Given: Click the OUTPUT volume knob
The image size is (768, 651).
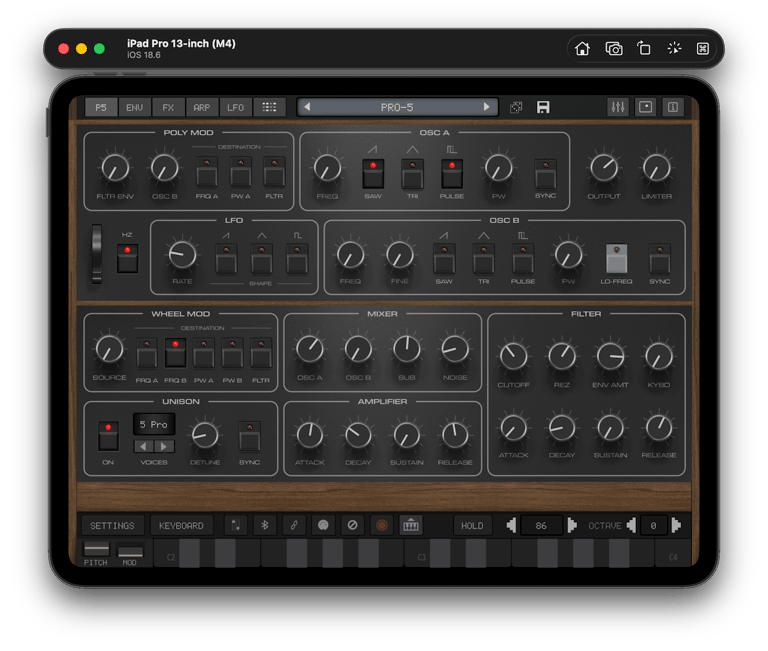Looking at the screenshot, I should (x=604, y=168).
